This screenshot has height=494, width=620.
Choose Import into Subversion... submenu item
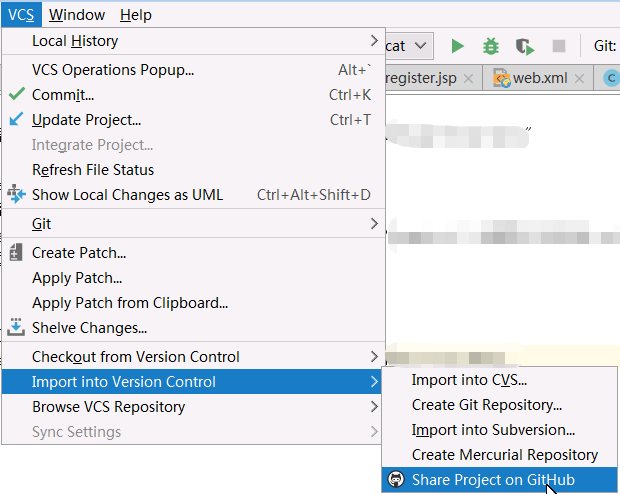pyautogui.click(x=499, y=430)
